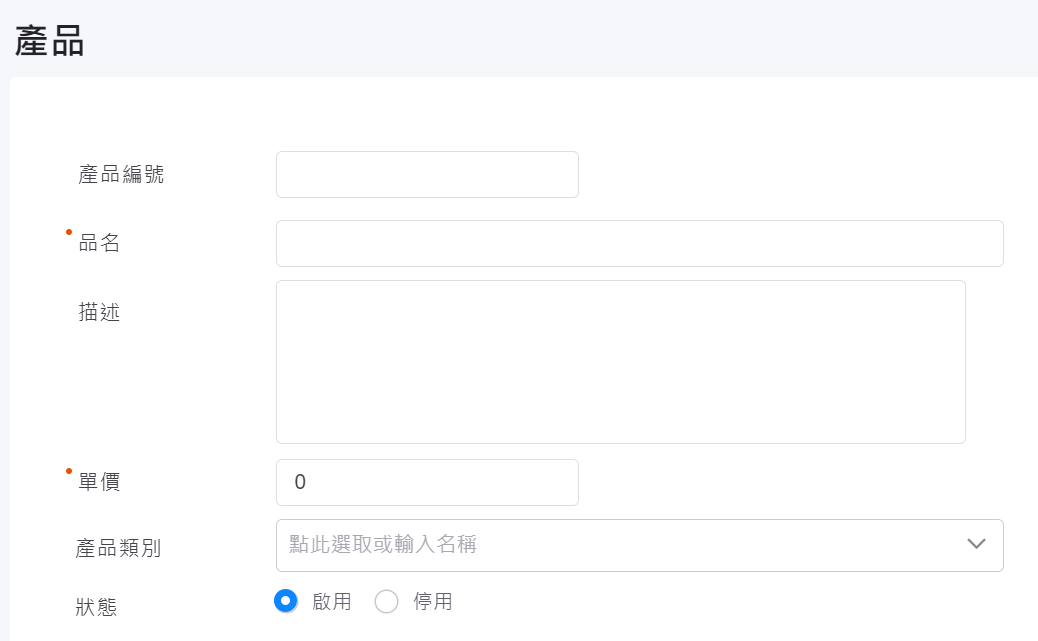
Task: Focus the 品名 text box
Action: 639,244
